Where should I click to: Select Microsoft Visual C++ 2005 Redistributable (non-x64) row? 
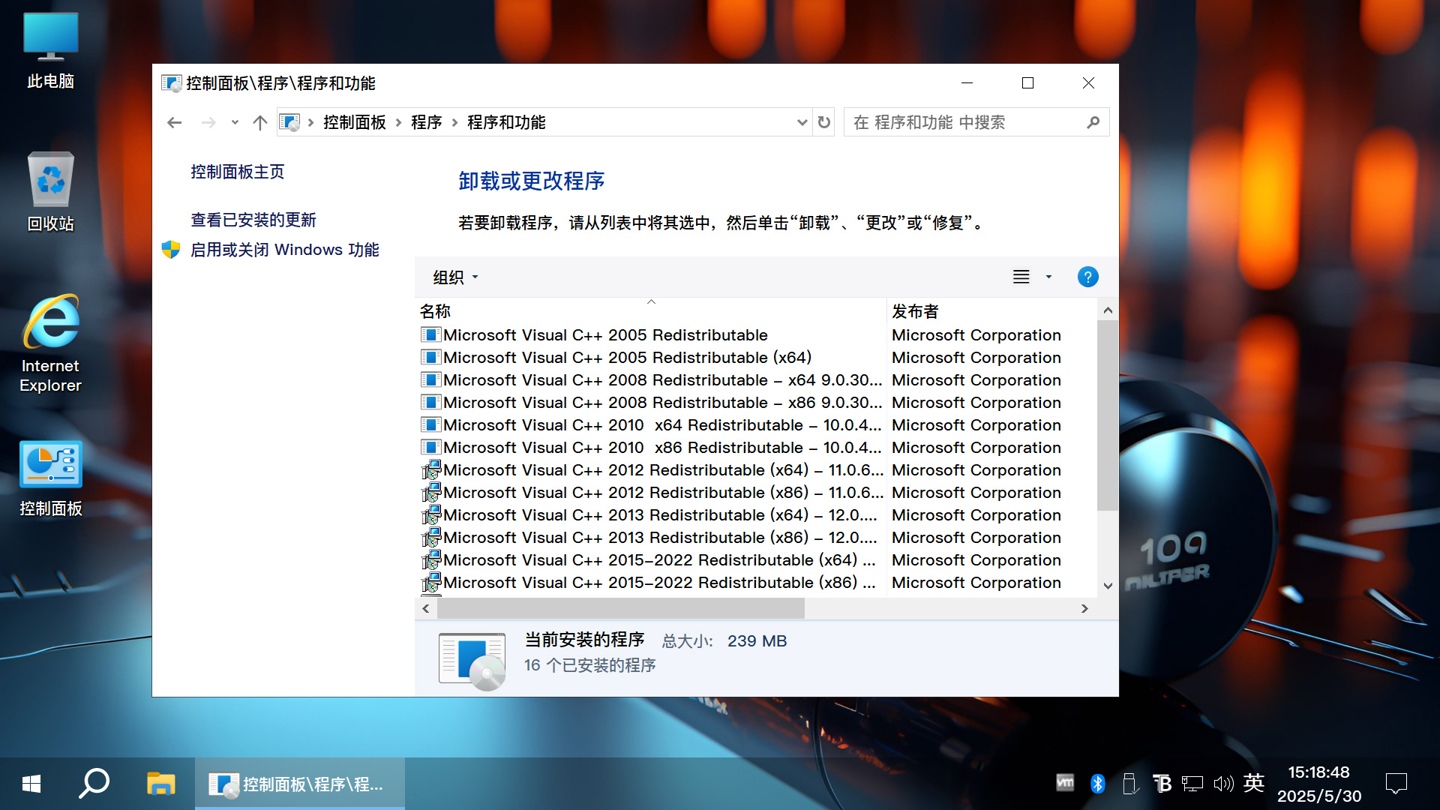click(x=755, y=335)
